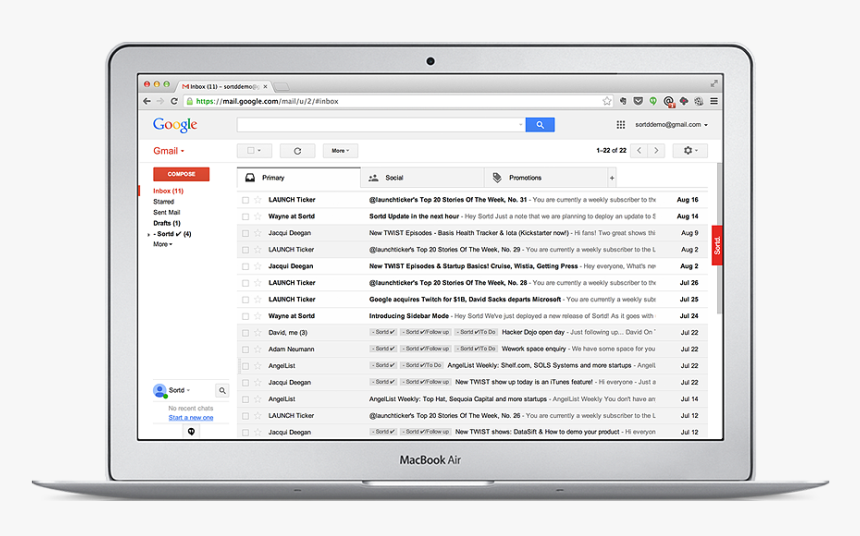Image resolution: width=860 pixels, height=536 pixels.
Task: Open AngelList Weekly: Shelf.com email
Action: click(473, 365)
